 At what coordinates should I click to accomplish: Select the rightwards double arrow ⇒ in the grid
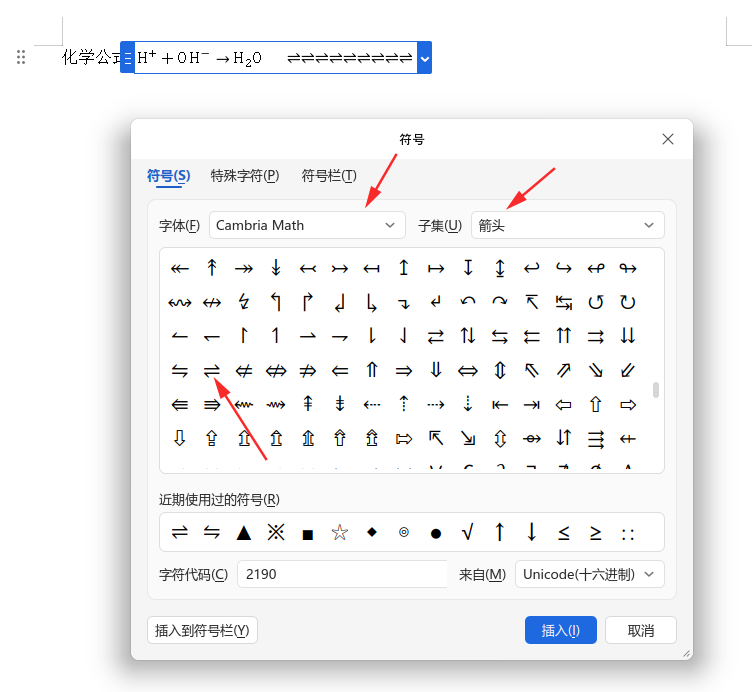(x=404, y=370)
